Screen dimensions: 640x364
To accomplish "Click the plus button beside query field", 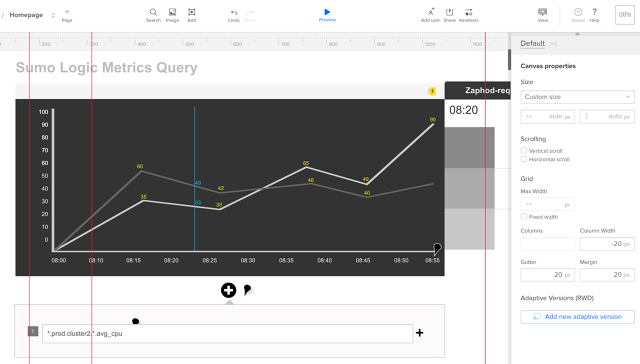I will (420, 333).
